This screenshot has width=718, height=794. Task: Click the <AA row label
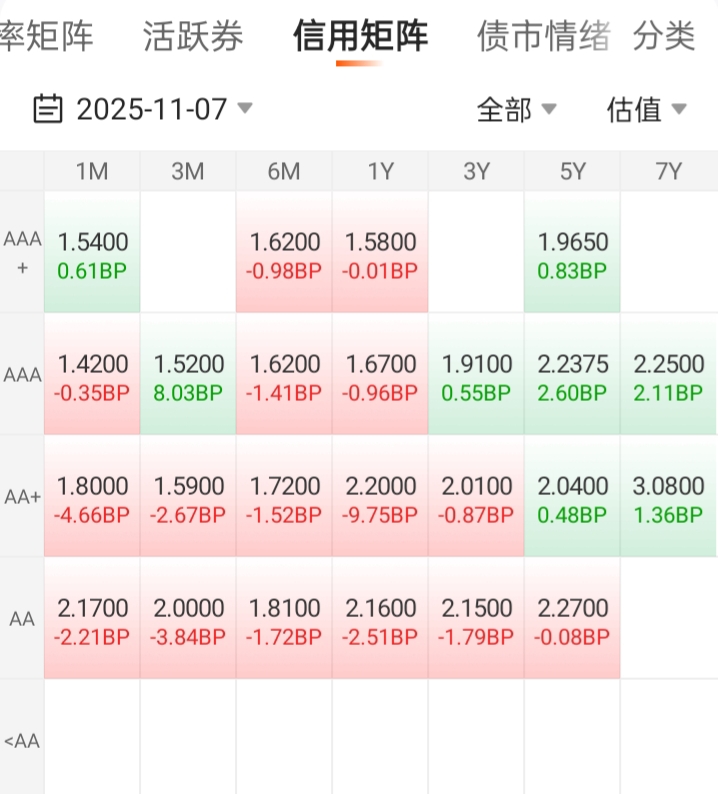(22, 741)
